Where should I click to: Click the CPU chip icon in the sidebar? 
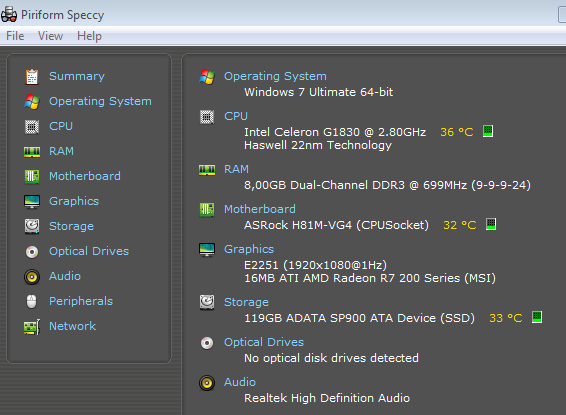pyautogui.click(x=32, y=127)
